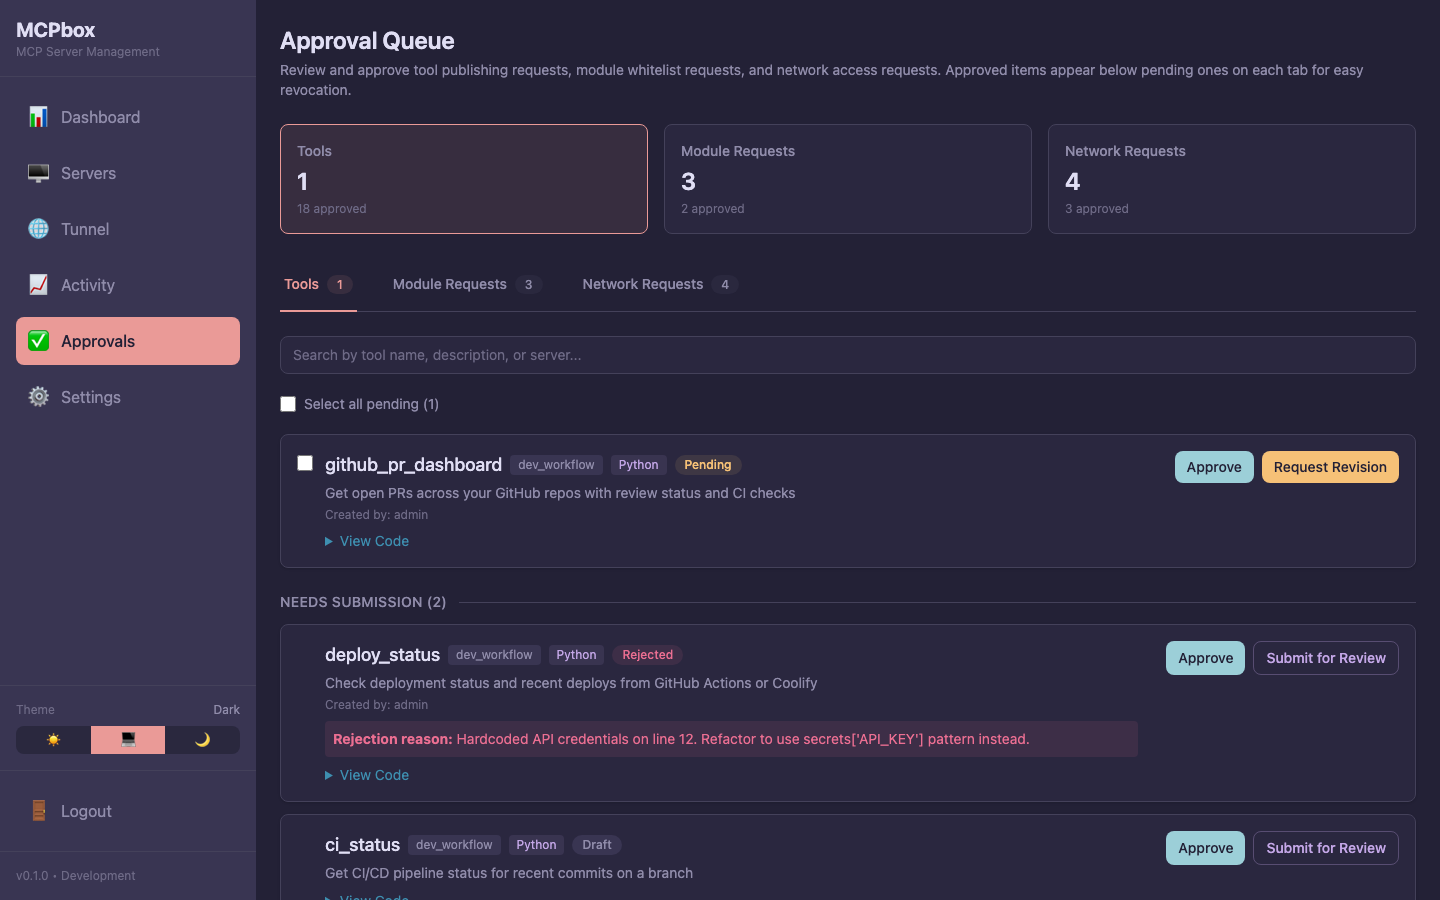Viewport: 1440px width, 900px height.
Task: View Activity using the chart icon
Action: click(38, 285)
